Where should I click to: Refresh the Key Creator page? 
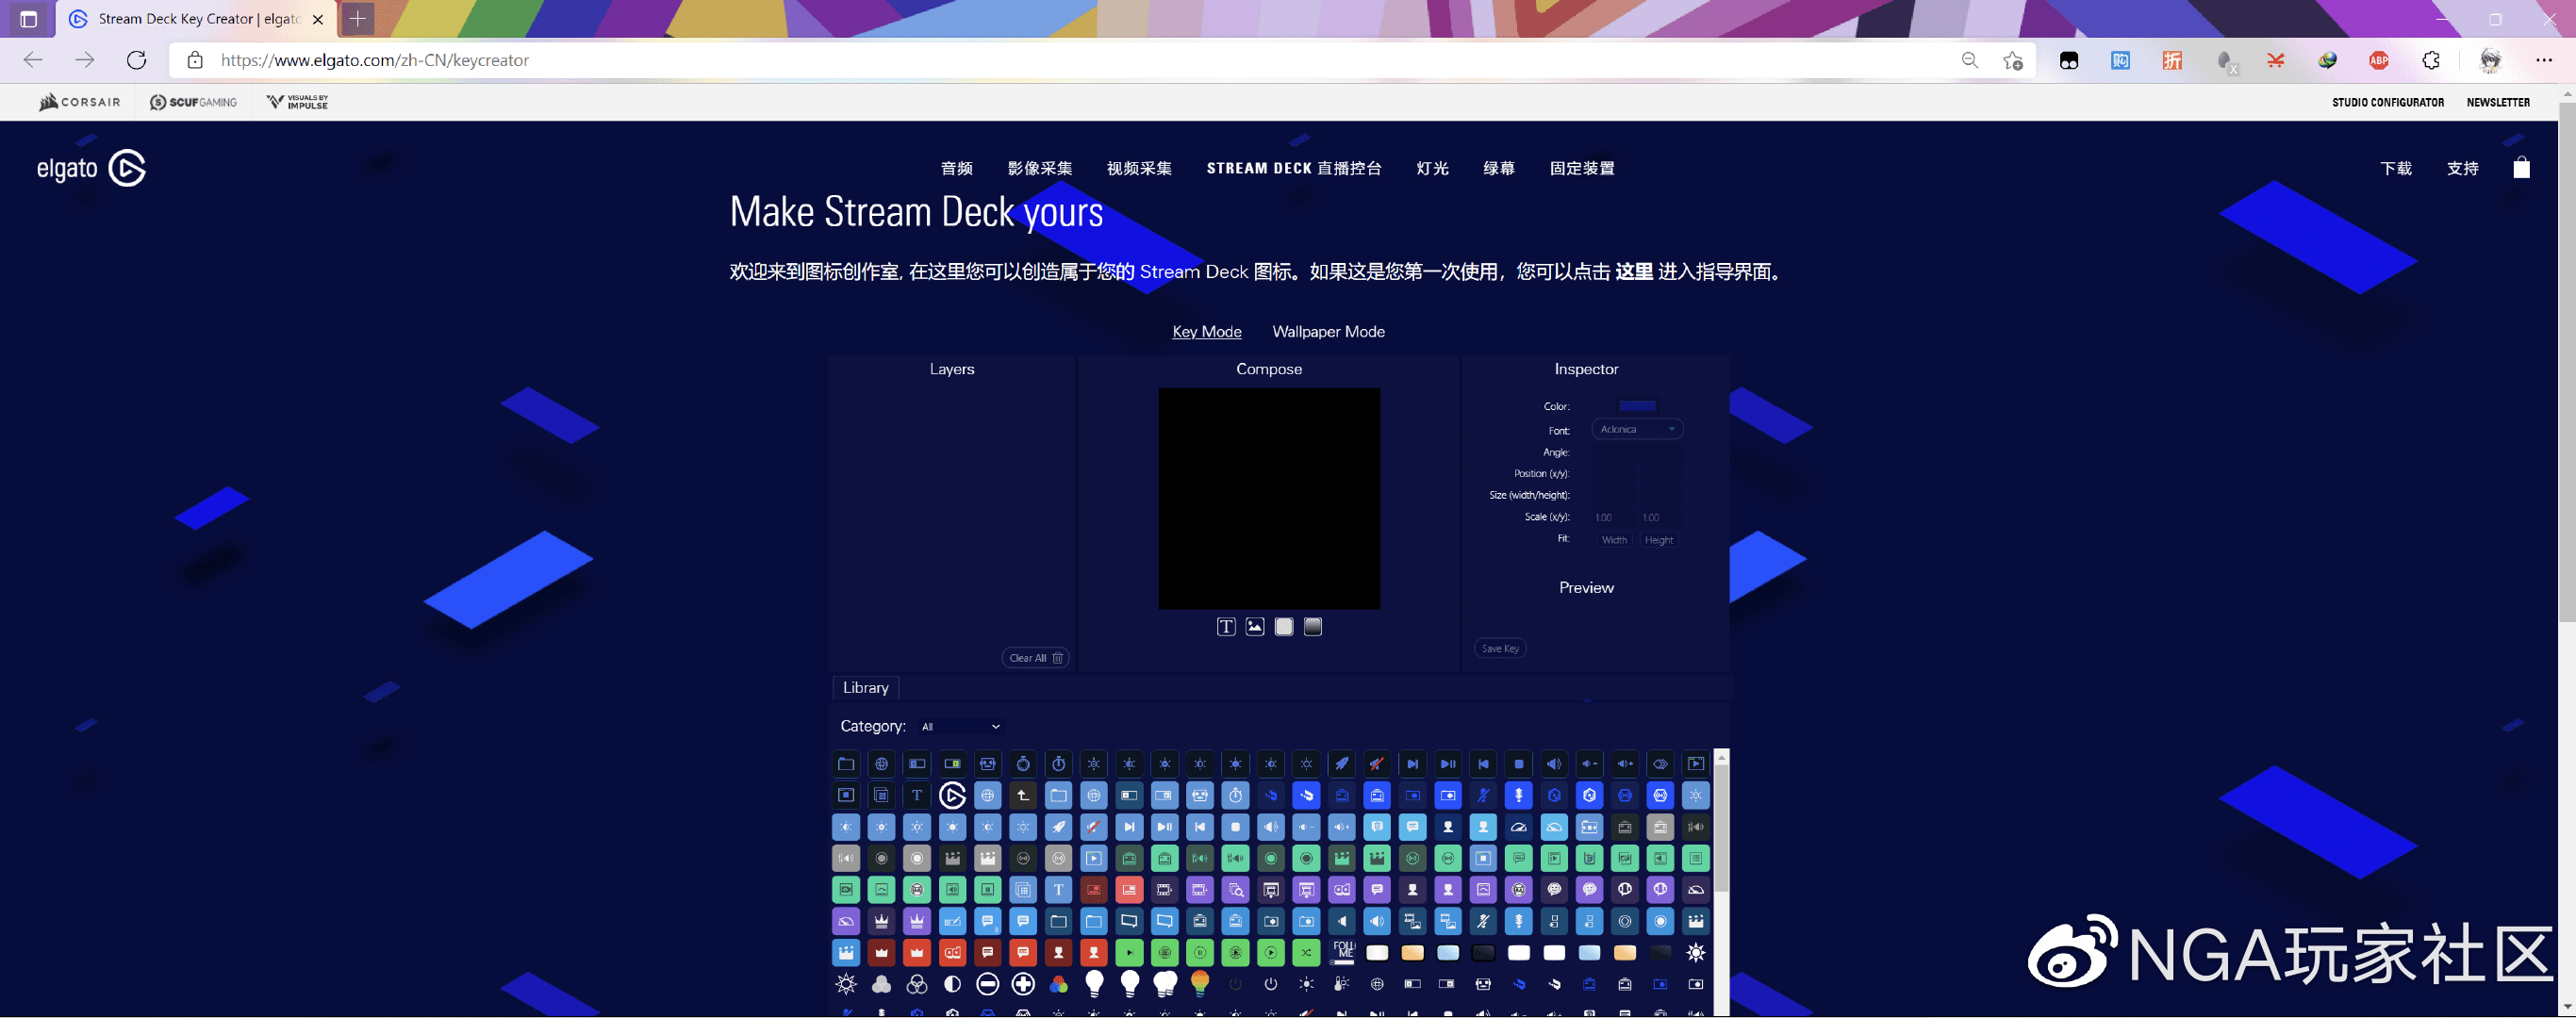click(137, 60)
